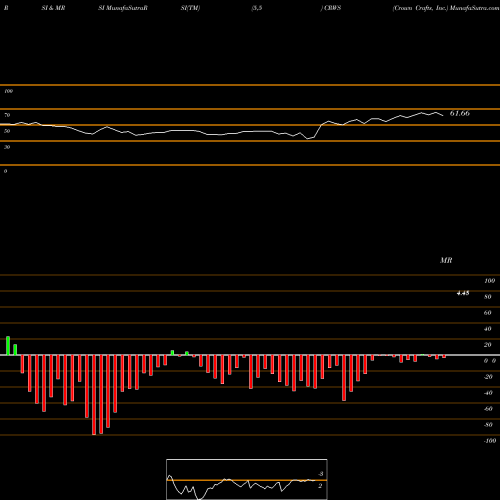Click the SI & MR header label
The width and height of the screenshot is (500, 500).
53,8
